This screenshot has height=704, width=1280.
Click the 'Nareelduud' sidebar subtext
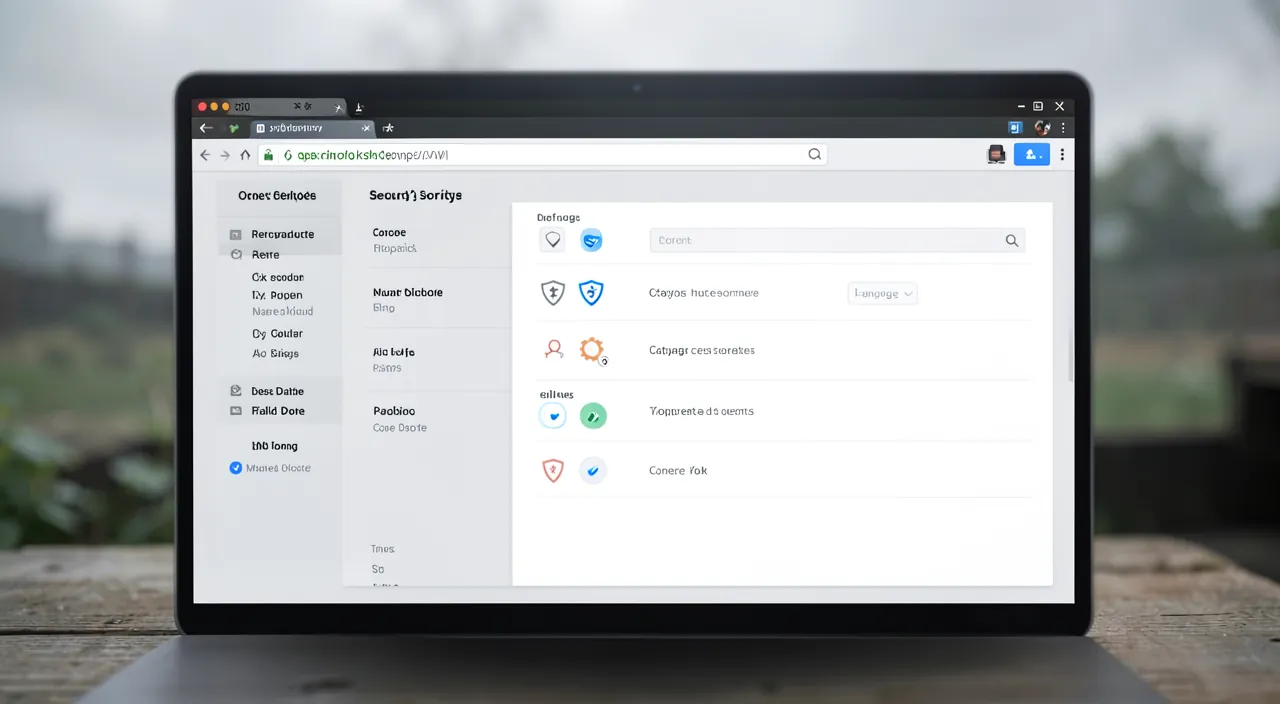tap(282, 312)
